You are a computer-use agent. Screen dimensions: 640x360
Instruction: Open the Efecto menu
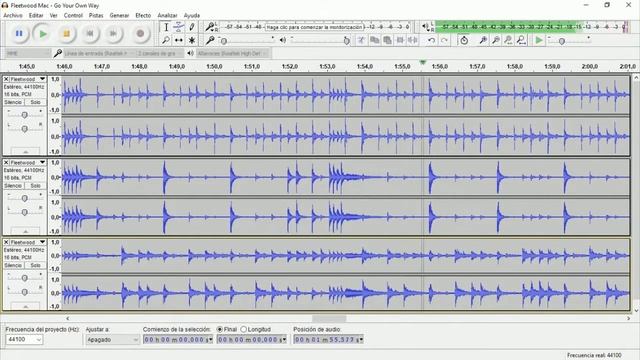(x=143, y=15)
